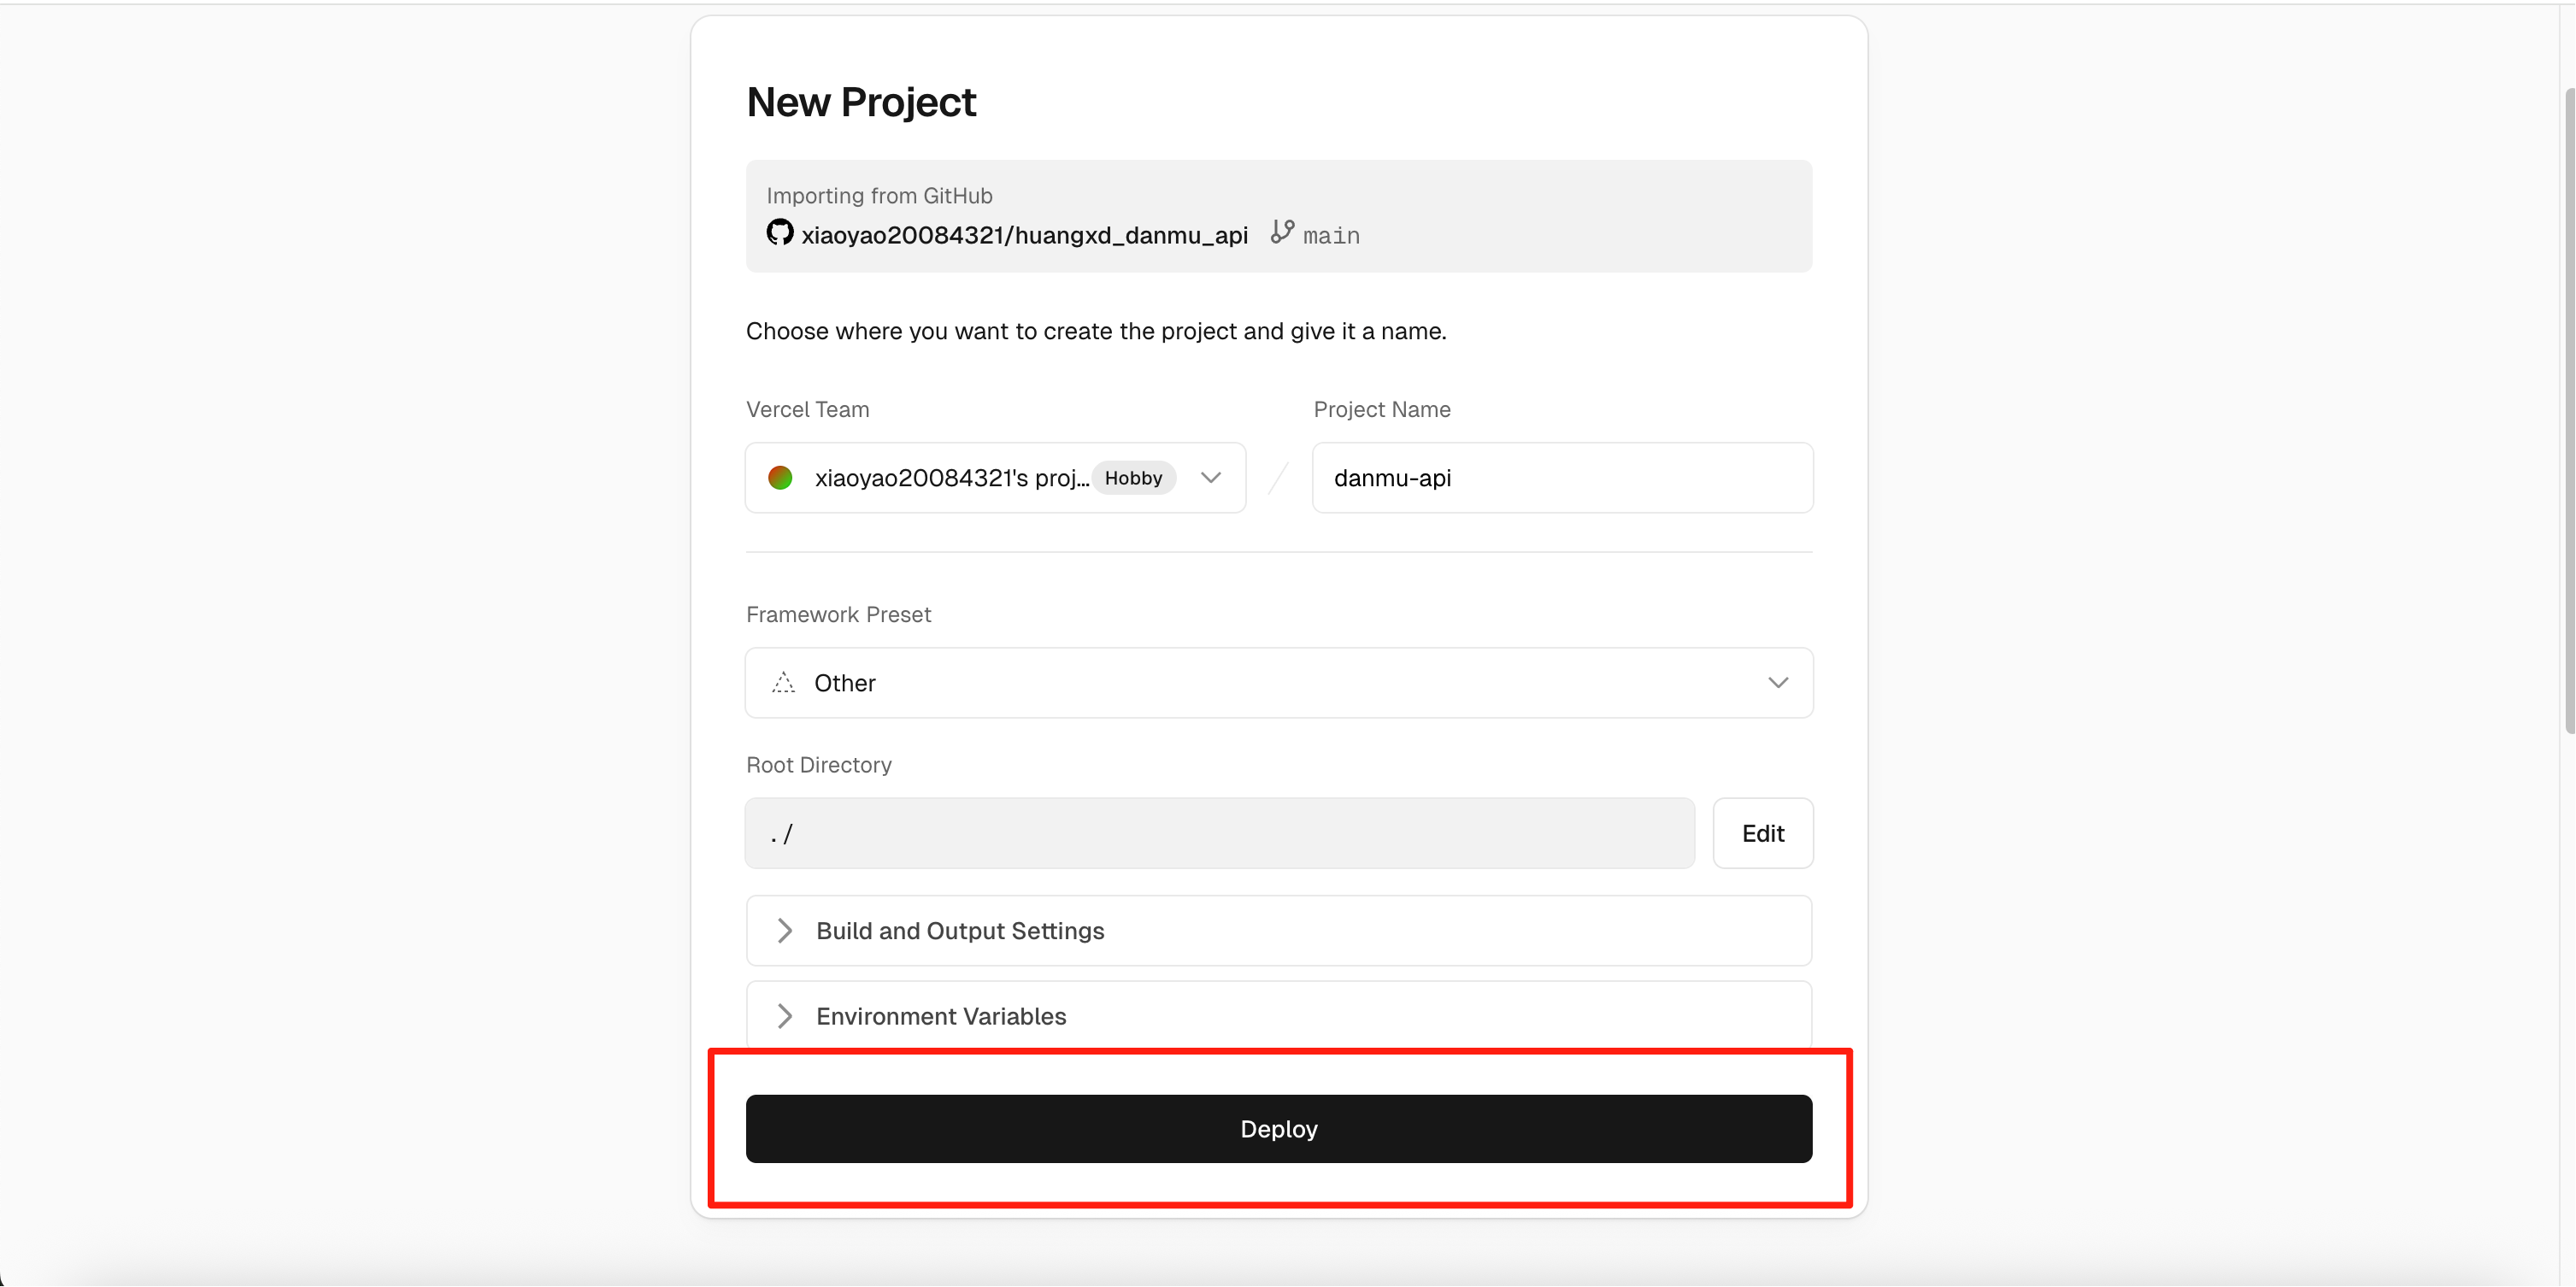Focus the Project Name field containing danmu-api
Viewport: 2576px width, 1287px height.
pos(1563,478)
